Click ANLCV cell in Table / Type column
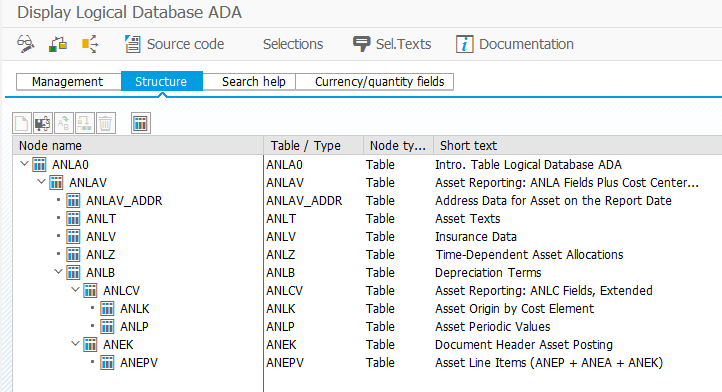722x392 pixels. pos(285,291)
